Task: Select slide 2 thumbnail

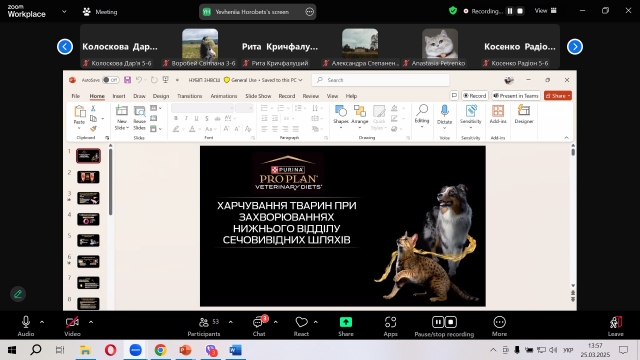Action: pos(88,177)
